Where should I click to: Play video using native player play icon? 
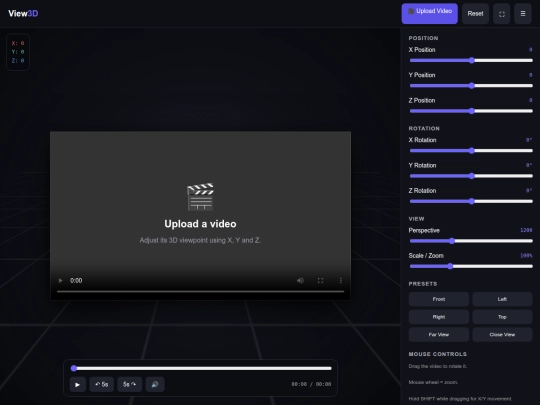[x=61, y=280]
